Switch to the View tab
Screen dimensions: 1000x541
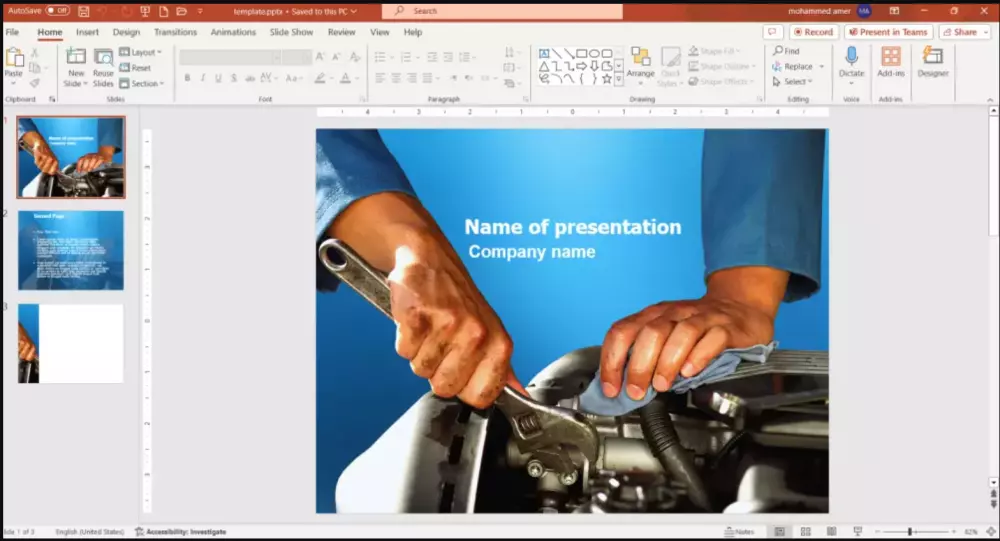tap(379, 32)
